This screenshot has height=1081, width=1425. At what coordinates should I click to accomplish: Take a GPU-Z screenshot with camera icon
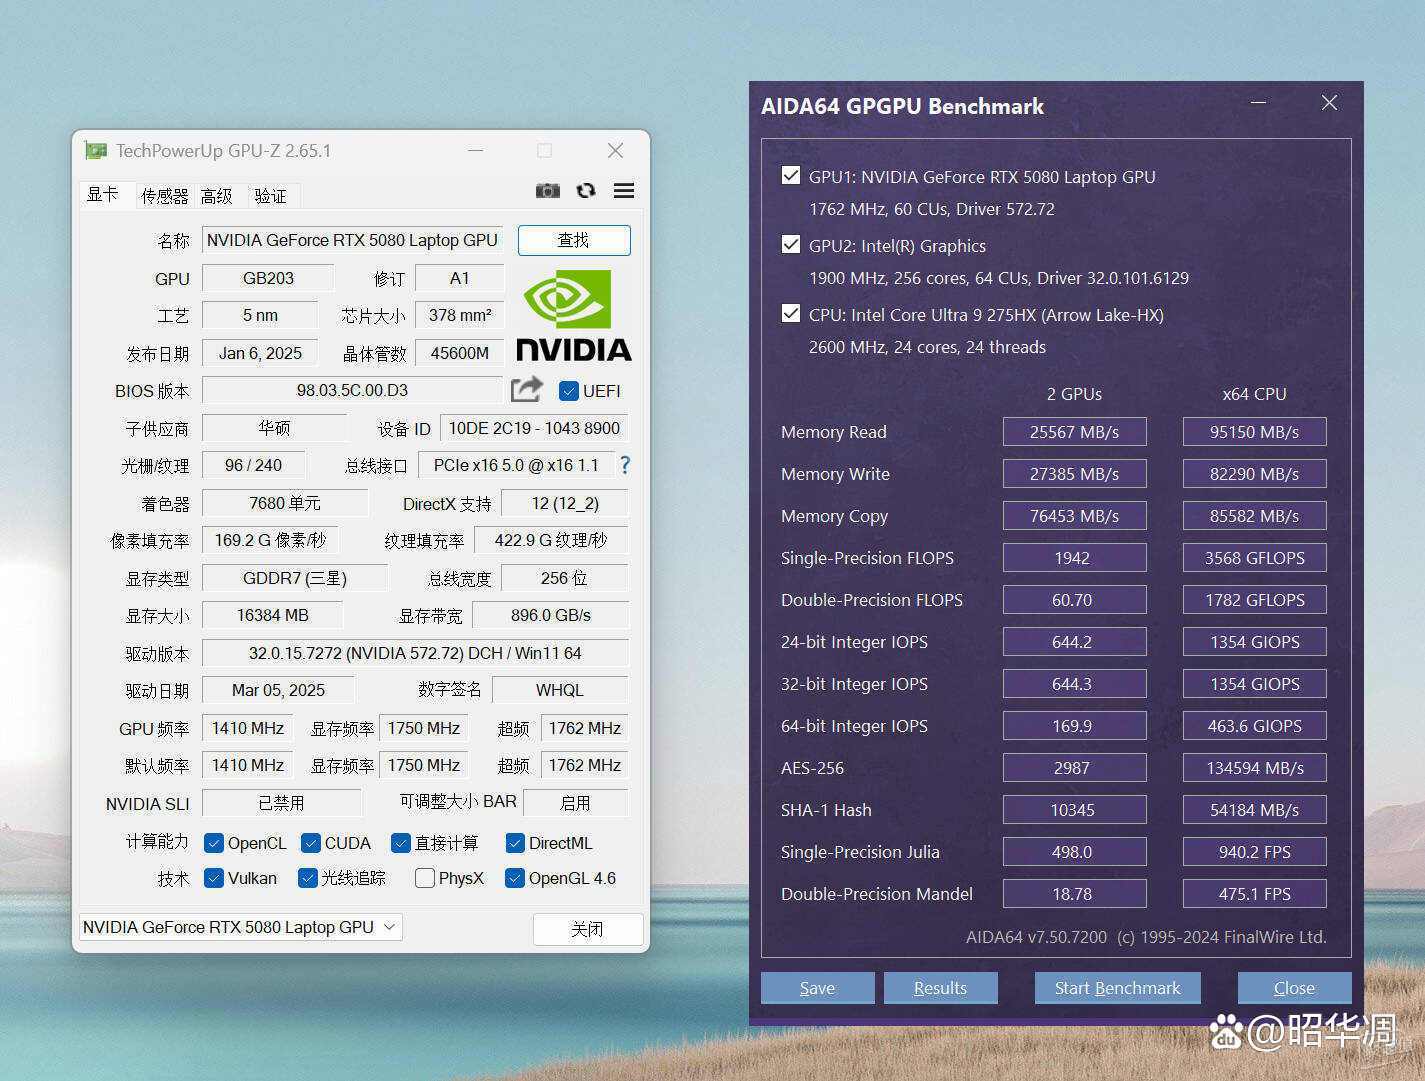tap(547, 190)
